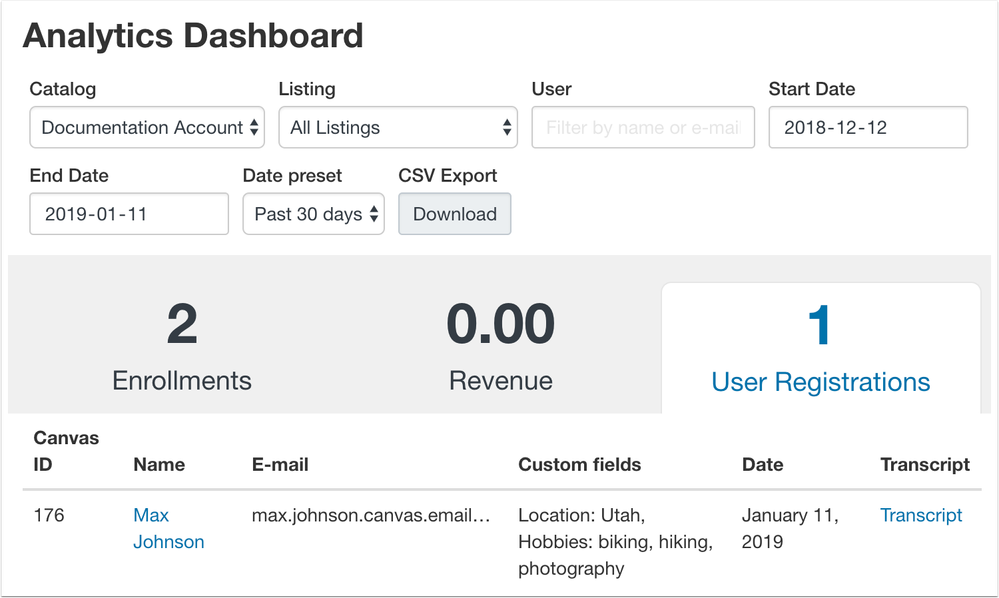Edit the End Date field
The height and width of the screenshot is (598, 999).
128,213
